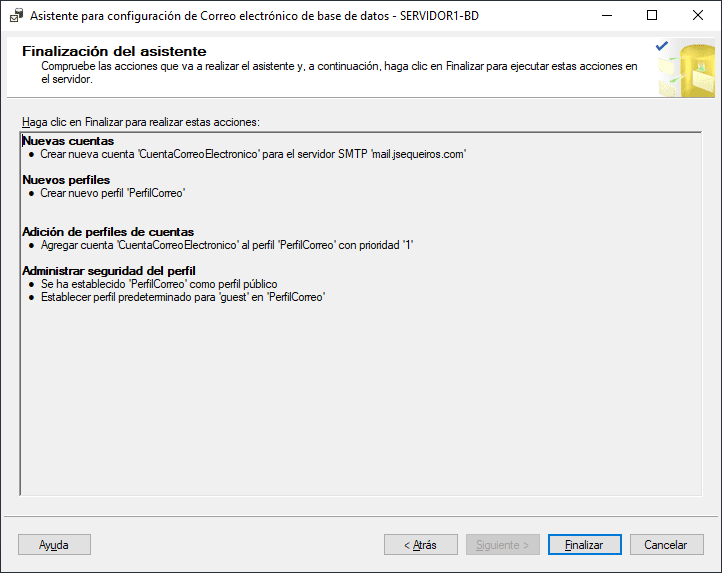
Task: Click the 'Finalización del asistente' header title
Action: (114, 51)
